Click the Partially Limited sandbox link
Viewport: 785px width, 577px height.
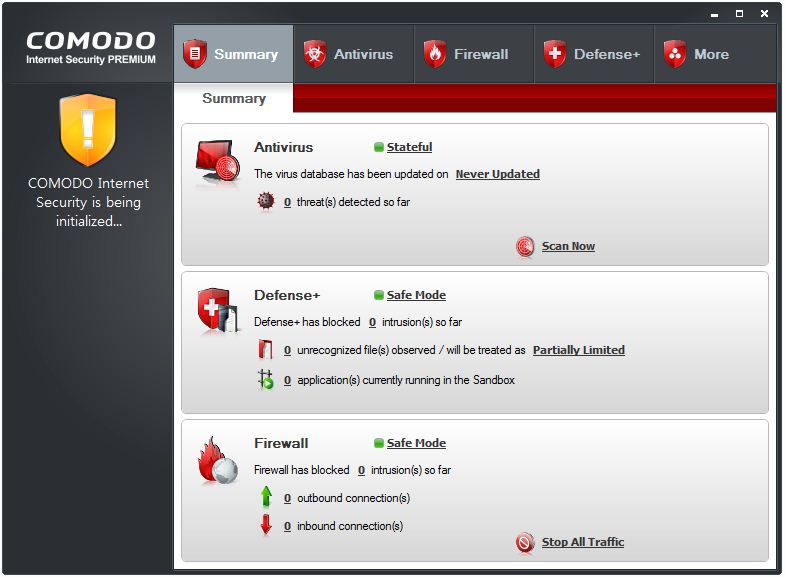[x=579, y=350]
